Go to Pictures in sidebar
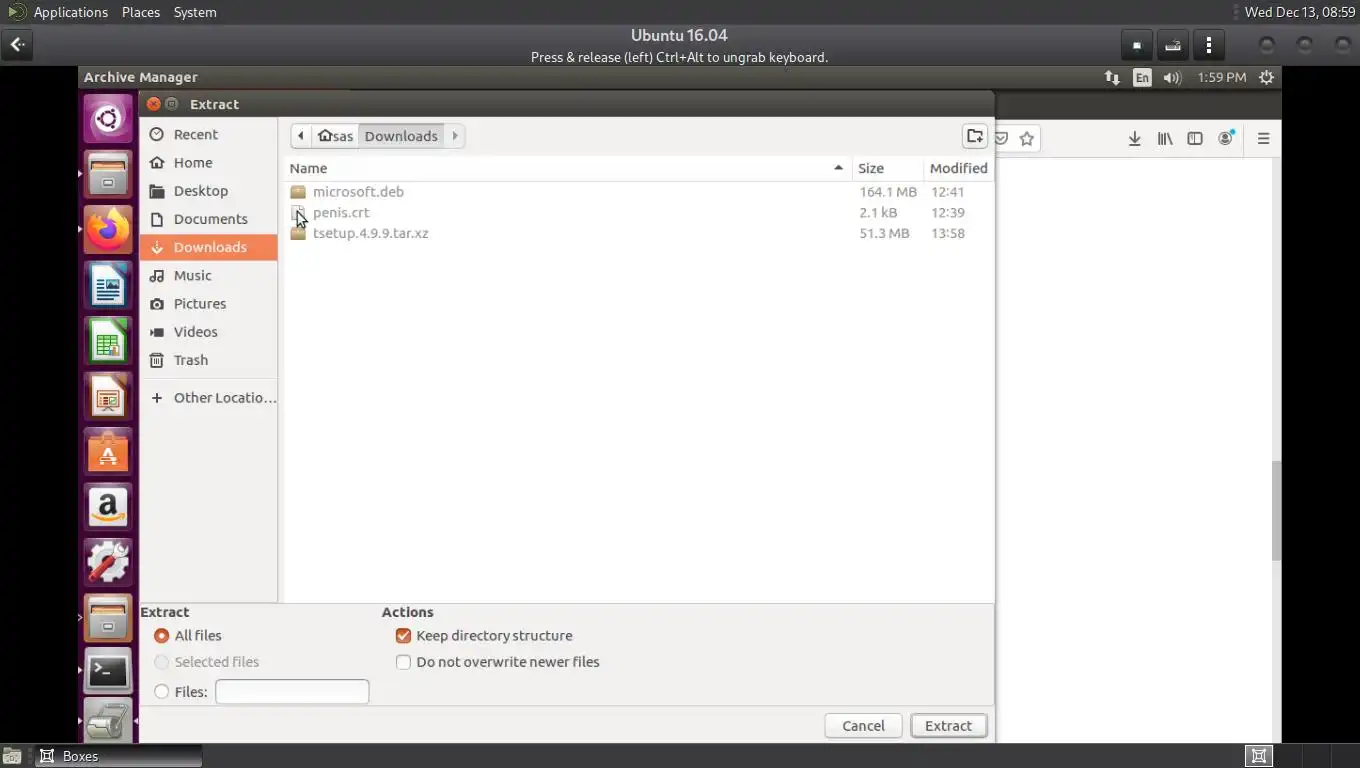Screen dimensions: 1360x768 208,303
